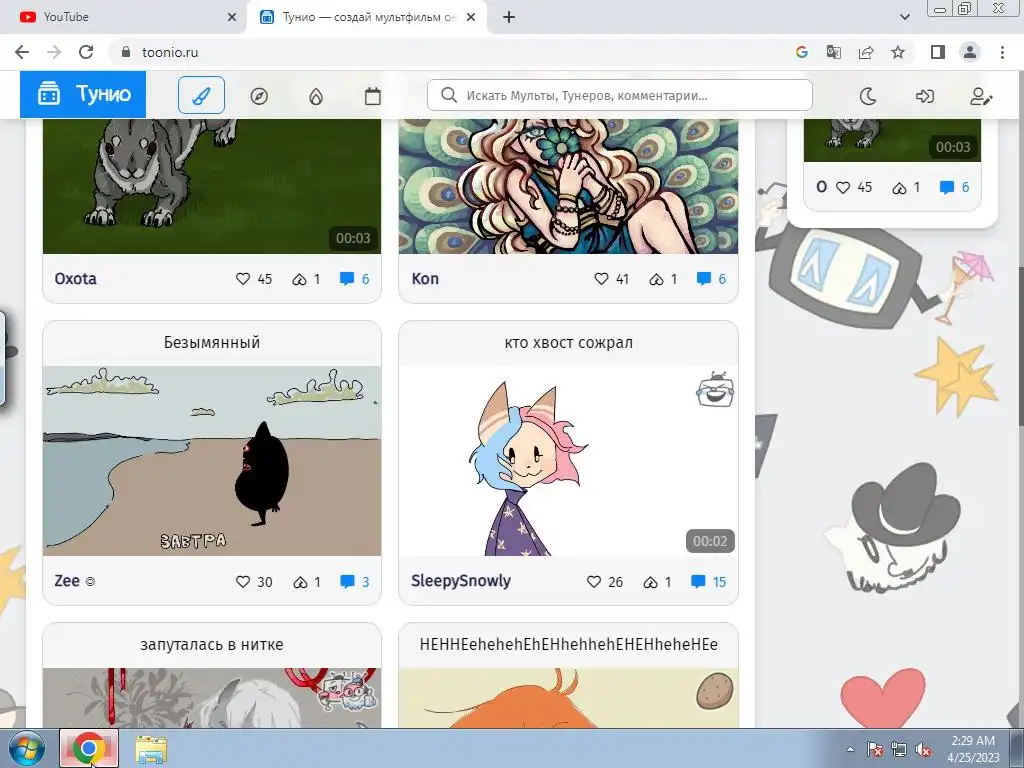This screenshot has height=768, width=1024.
Task: Click the laughing robot badge on SleepySnowly cartoon
Action: [x=715, y=390]
